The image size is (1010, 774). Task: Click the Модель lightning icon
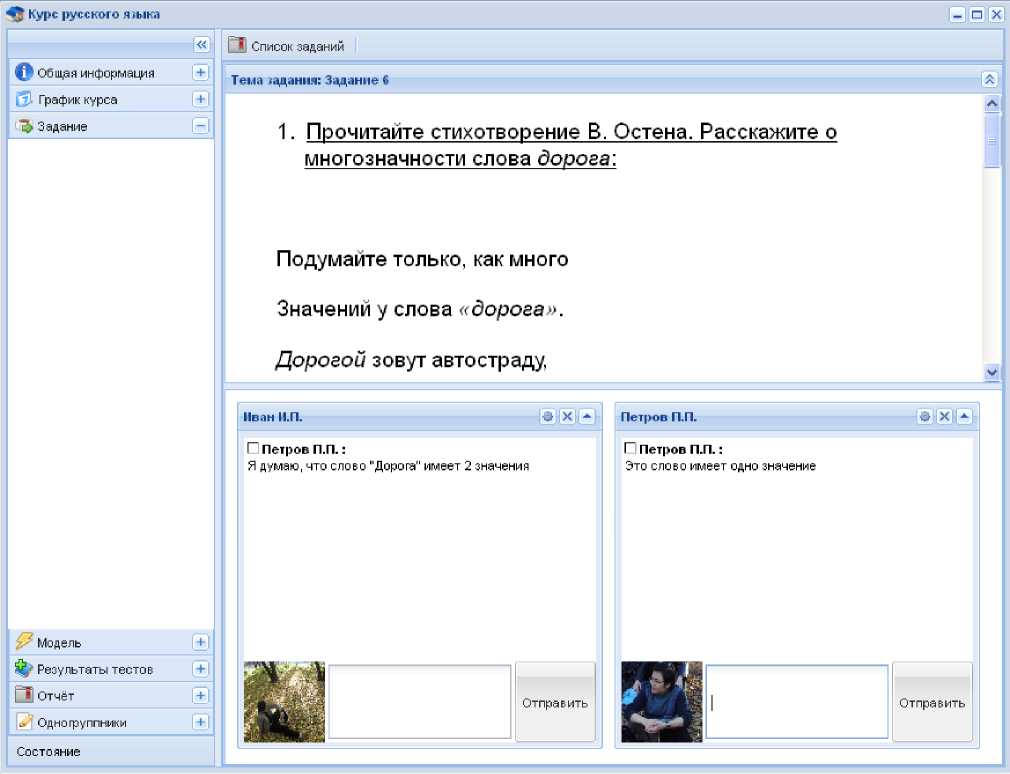[25, 642]
